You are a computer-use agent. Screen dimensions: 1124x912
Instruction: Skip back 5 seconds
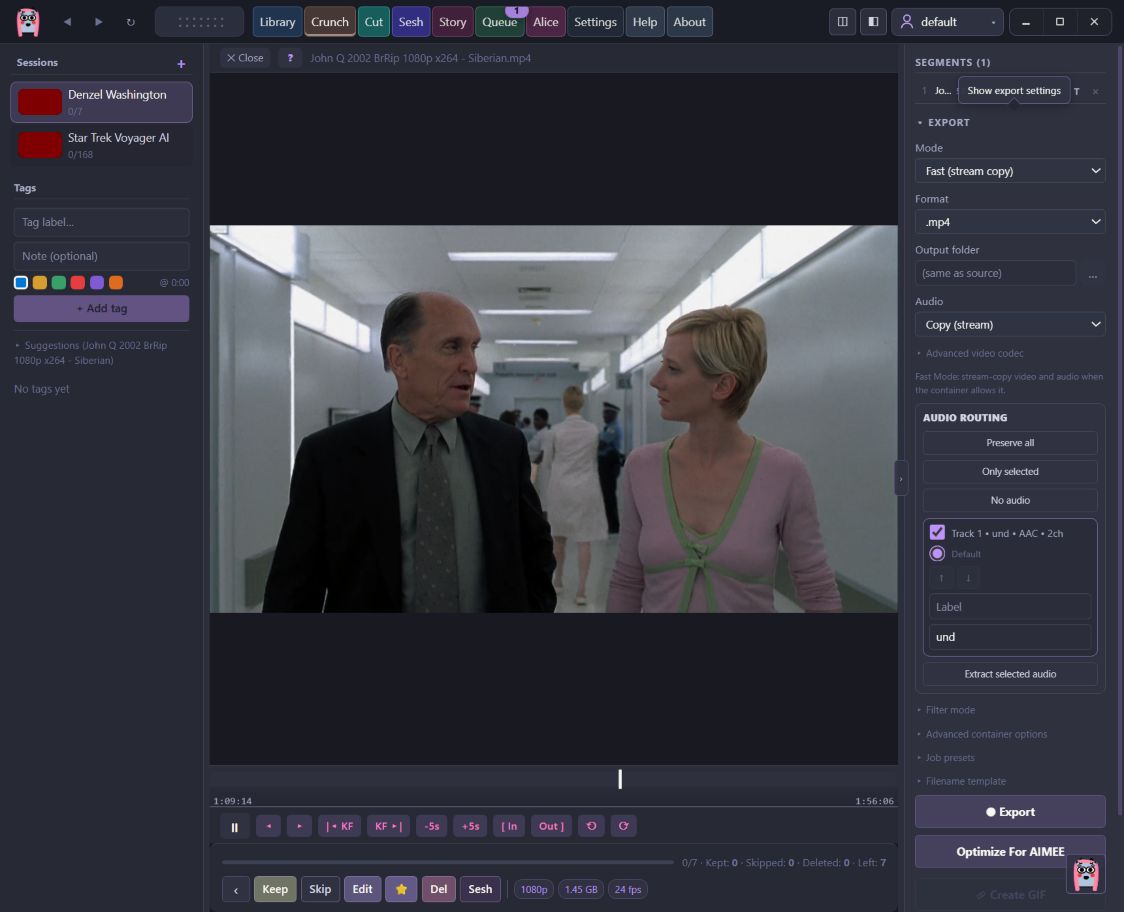[432, 826]
